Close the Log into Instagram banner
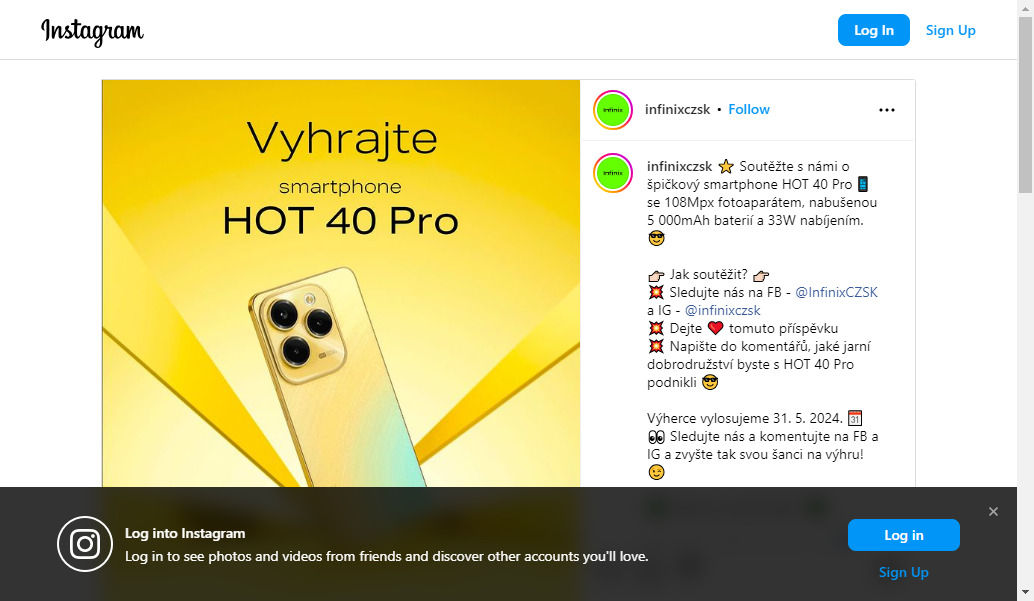Viewport: 1034px width, 601px height. [x=993, y=511]
